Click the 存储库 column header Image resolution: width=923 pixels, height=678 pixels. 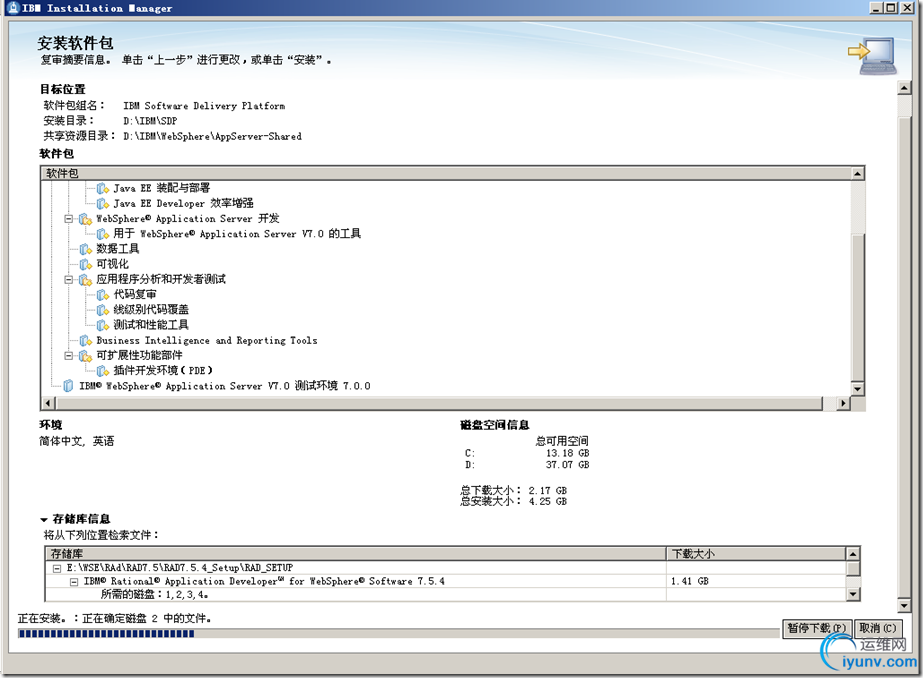click(x=356, y=554)
